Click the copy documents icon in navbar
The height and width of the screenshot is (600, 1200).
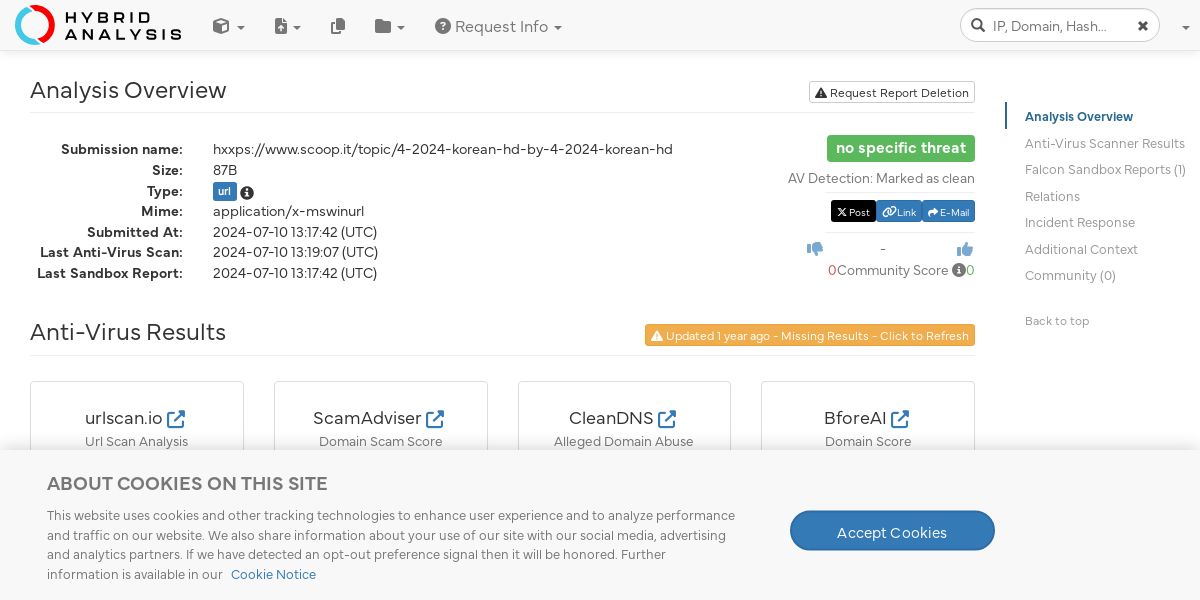coord(338,27)
